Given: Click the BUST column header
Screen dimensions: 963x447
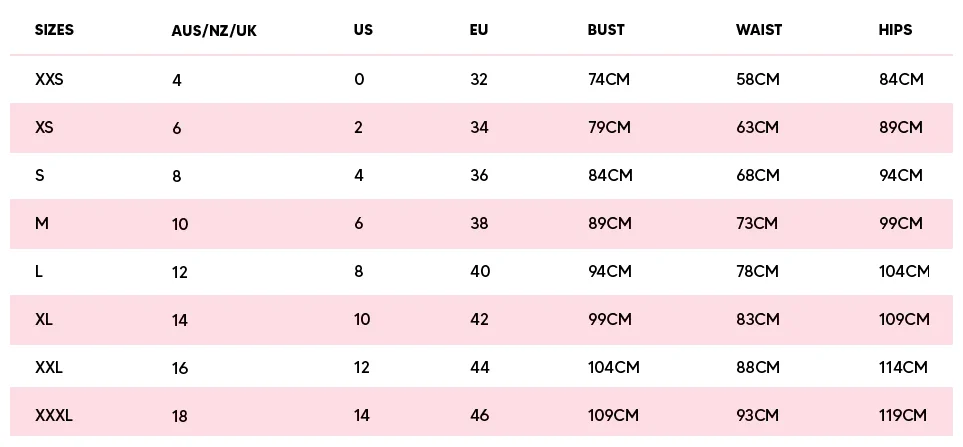Looking at the screenshot, I should pos(606,30).
